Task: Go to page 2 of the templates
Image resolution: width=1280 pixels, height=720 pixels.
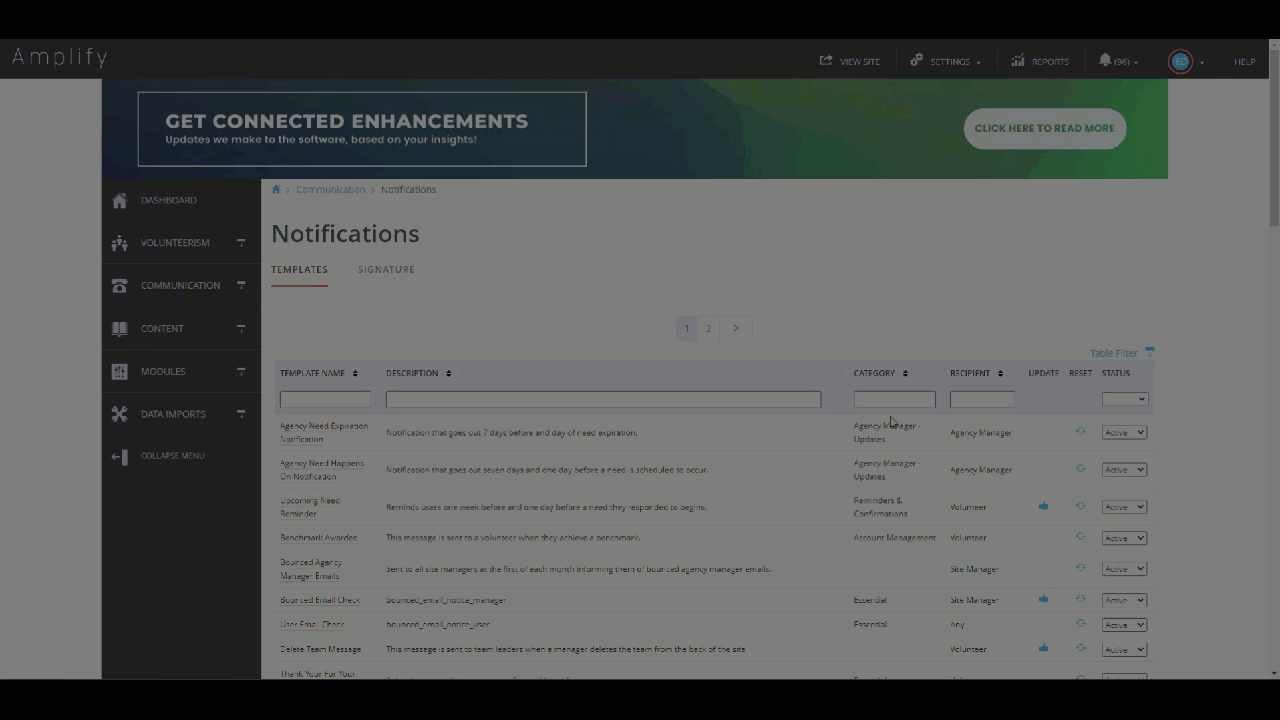Action: (x=708, y=328)
